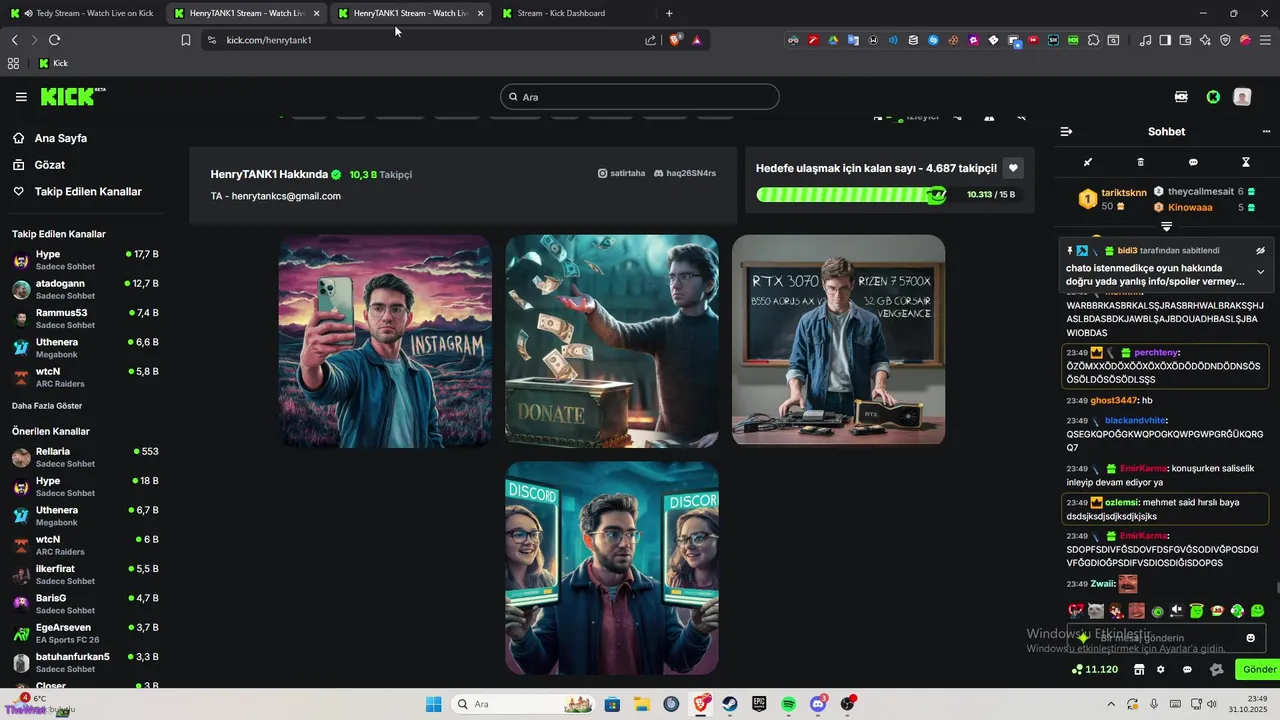
Task: Open atadogann channel in sidebar
Action: tap(85, 289)
